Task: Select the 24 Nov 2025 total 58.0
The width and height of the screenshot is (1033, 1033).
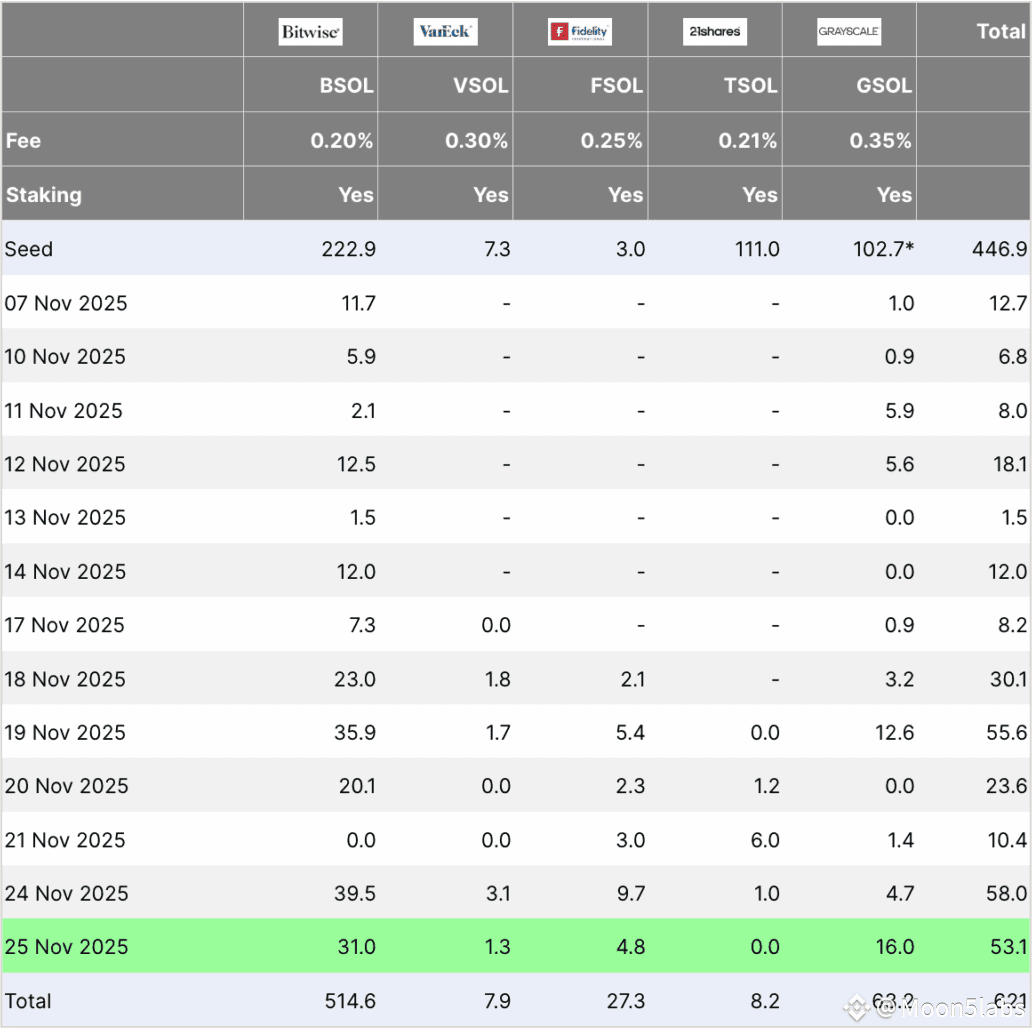Action: [1006, 893]
